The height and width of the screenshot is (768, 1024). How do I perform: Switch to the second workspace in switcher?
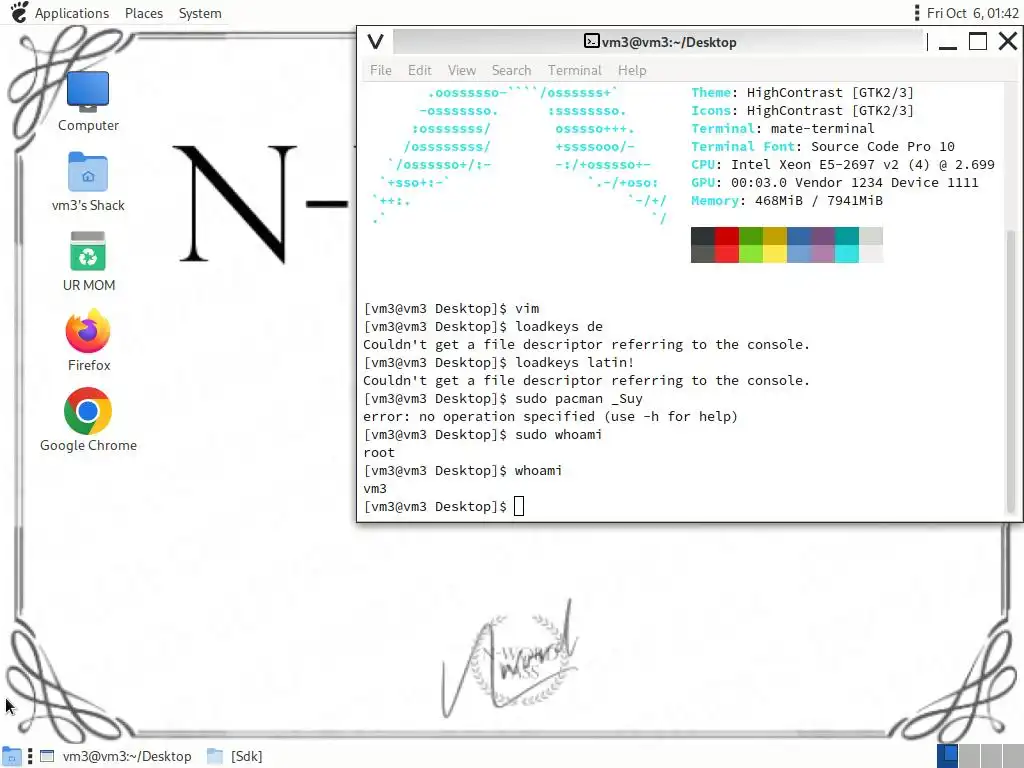tap(969, 756)
